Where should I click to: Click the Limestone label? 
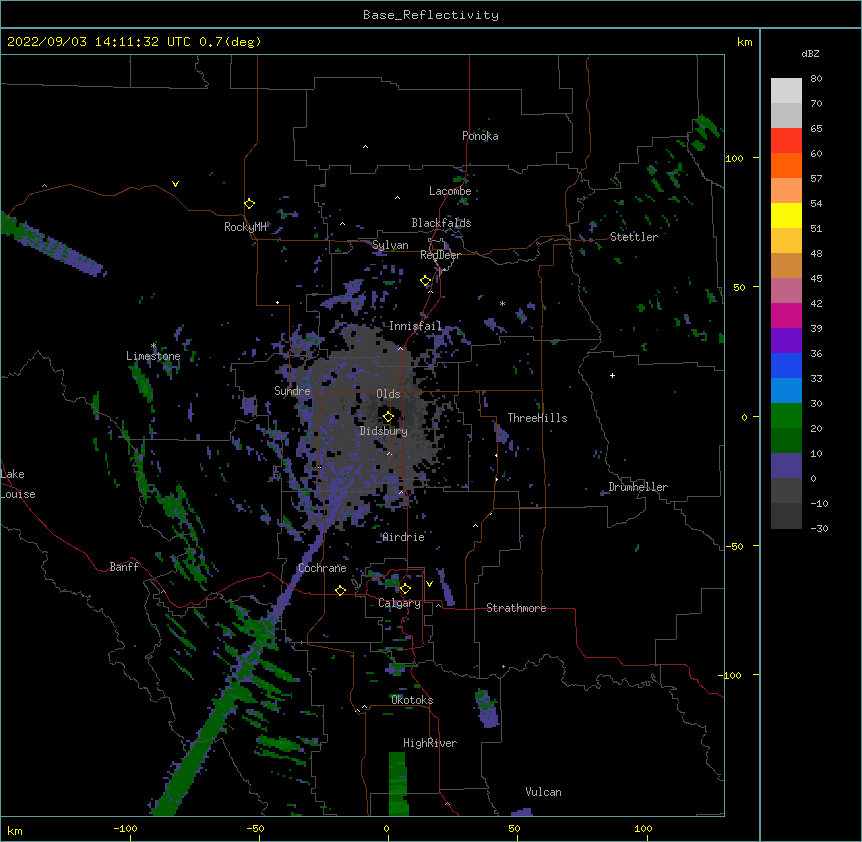(153, 356)
